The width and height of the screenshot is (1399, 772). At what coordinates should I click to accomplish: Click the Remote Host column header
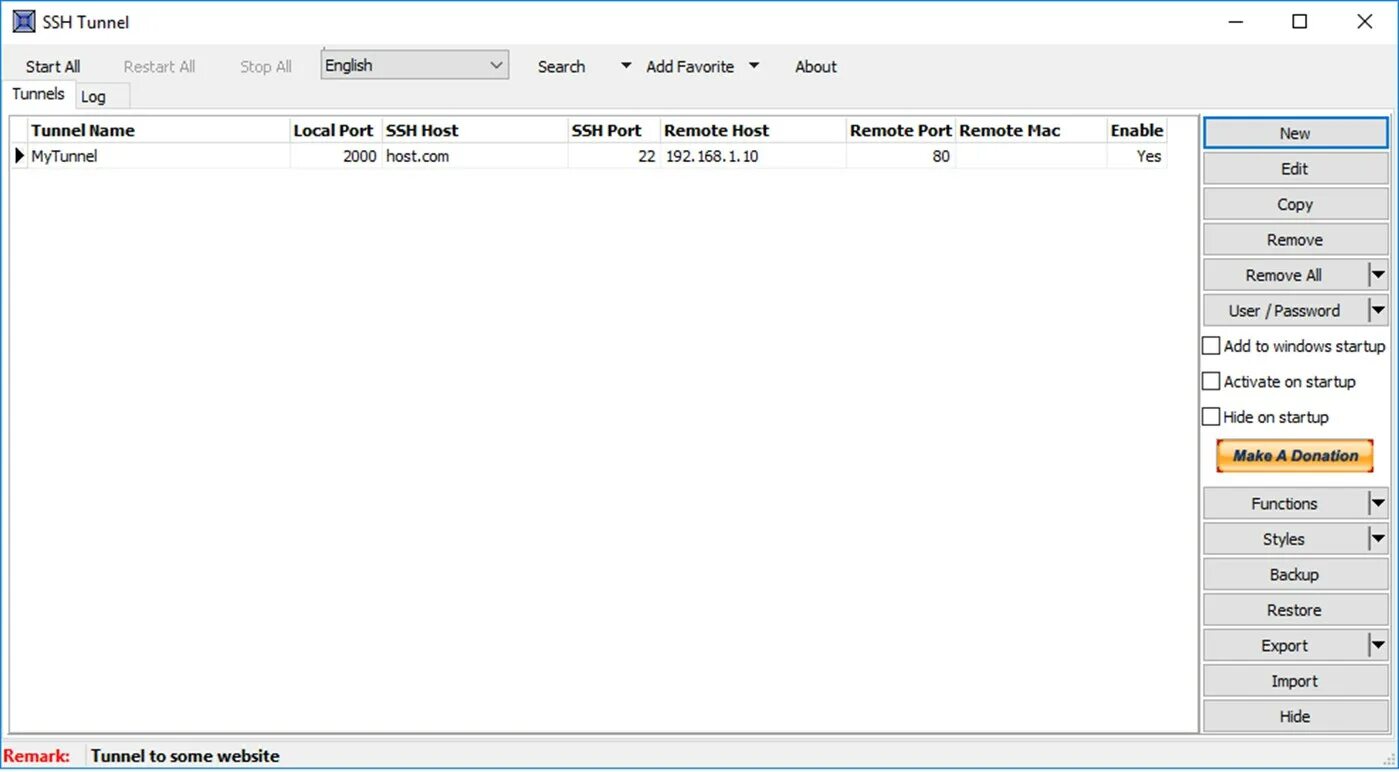[754, 130]
